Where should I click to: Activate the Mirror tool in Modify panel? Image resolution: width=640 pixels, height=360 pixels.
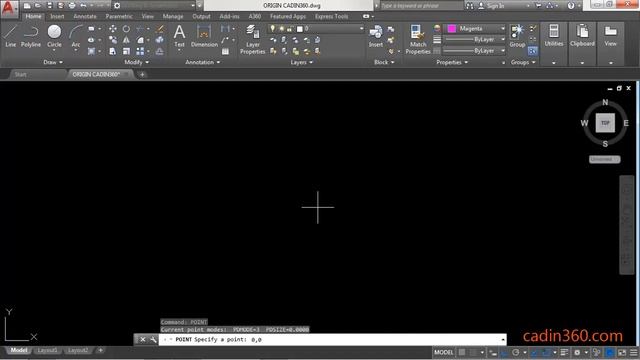[126, 40]
